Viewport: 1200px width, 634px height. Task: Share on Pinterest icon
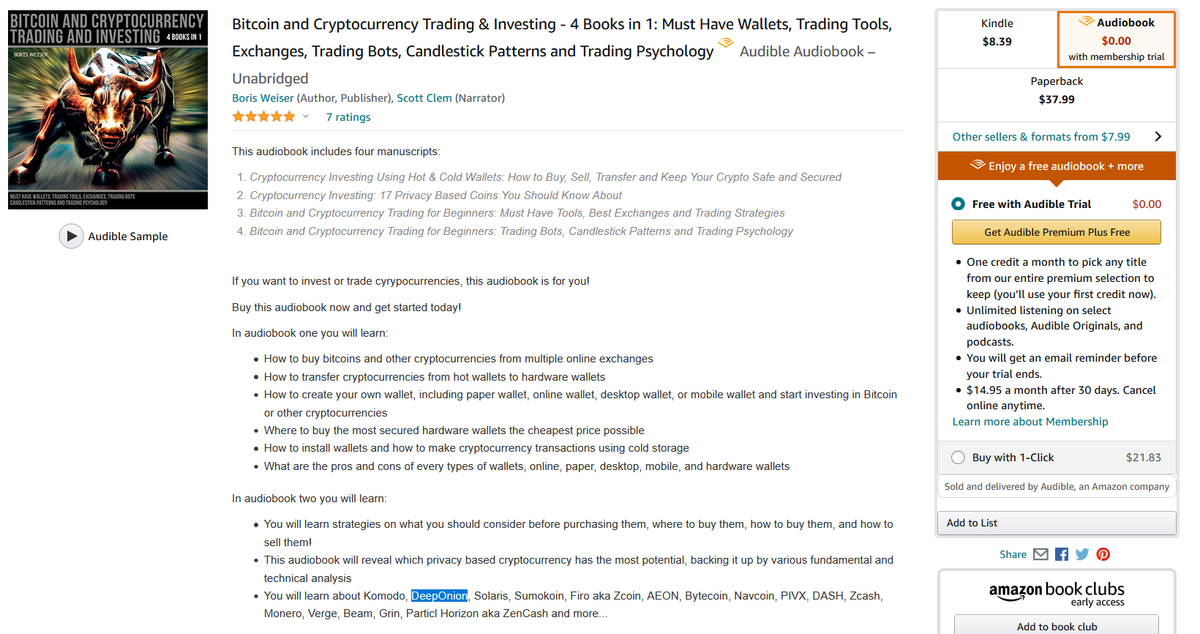click(x=1103, y=554)
